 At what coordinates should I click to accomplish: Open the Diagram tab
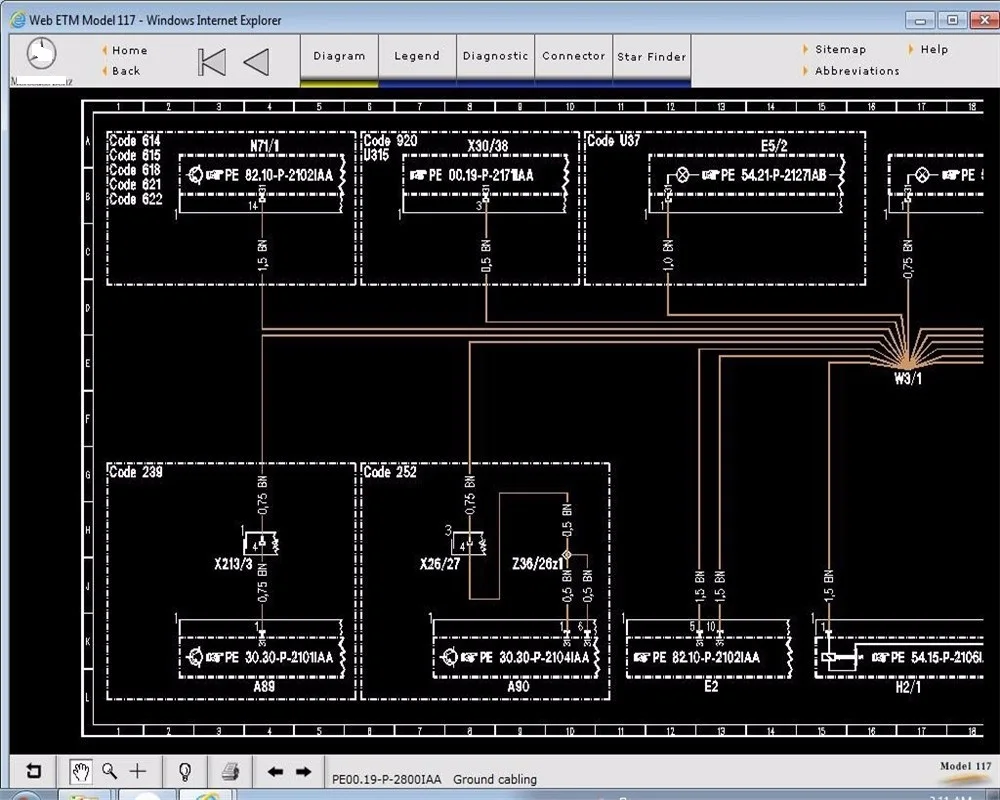pos(339,56)
